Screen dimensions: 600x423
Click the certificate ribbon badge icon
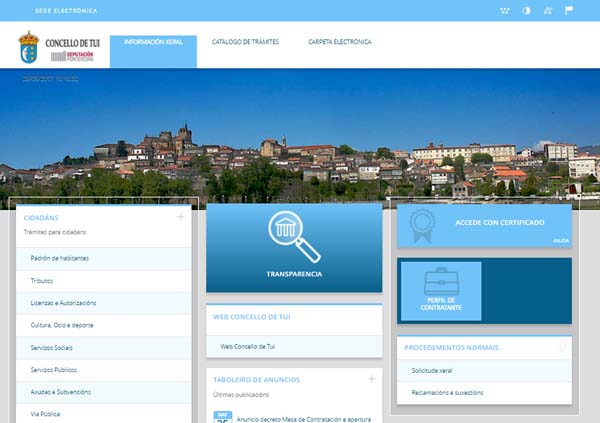[421, 225]
